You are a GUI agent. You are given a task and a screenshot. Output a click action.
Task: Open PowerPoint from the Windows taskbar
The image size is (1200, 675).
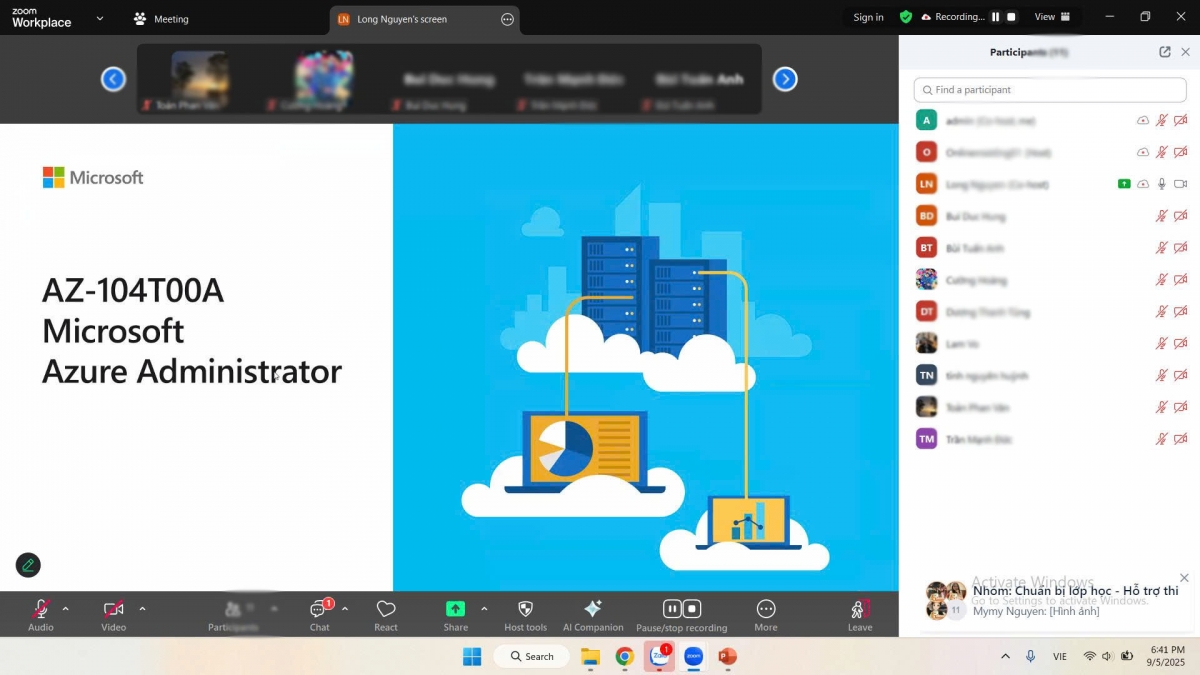click(x=727, y=657)
